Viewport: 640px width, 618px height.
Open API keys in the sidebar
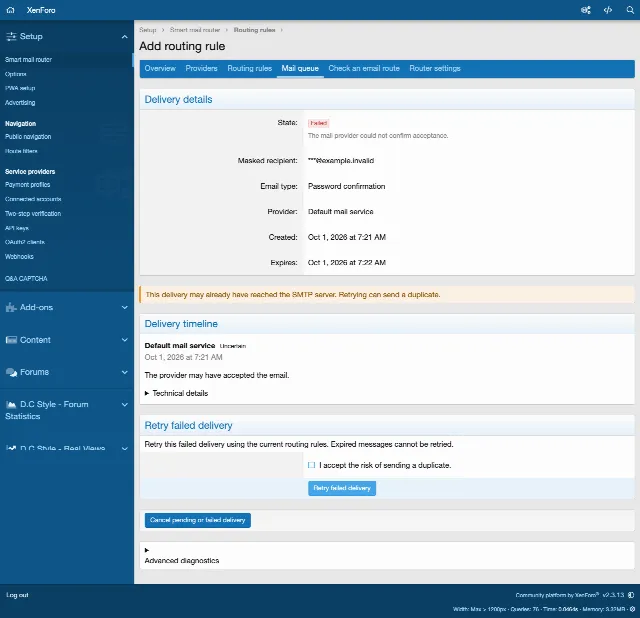(x=17, y=228)
